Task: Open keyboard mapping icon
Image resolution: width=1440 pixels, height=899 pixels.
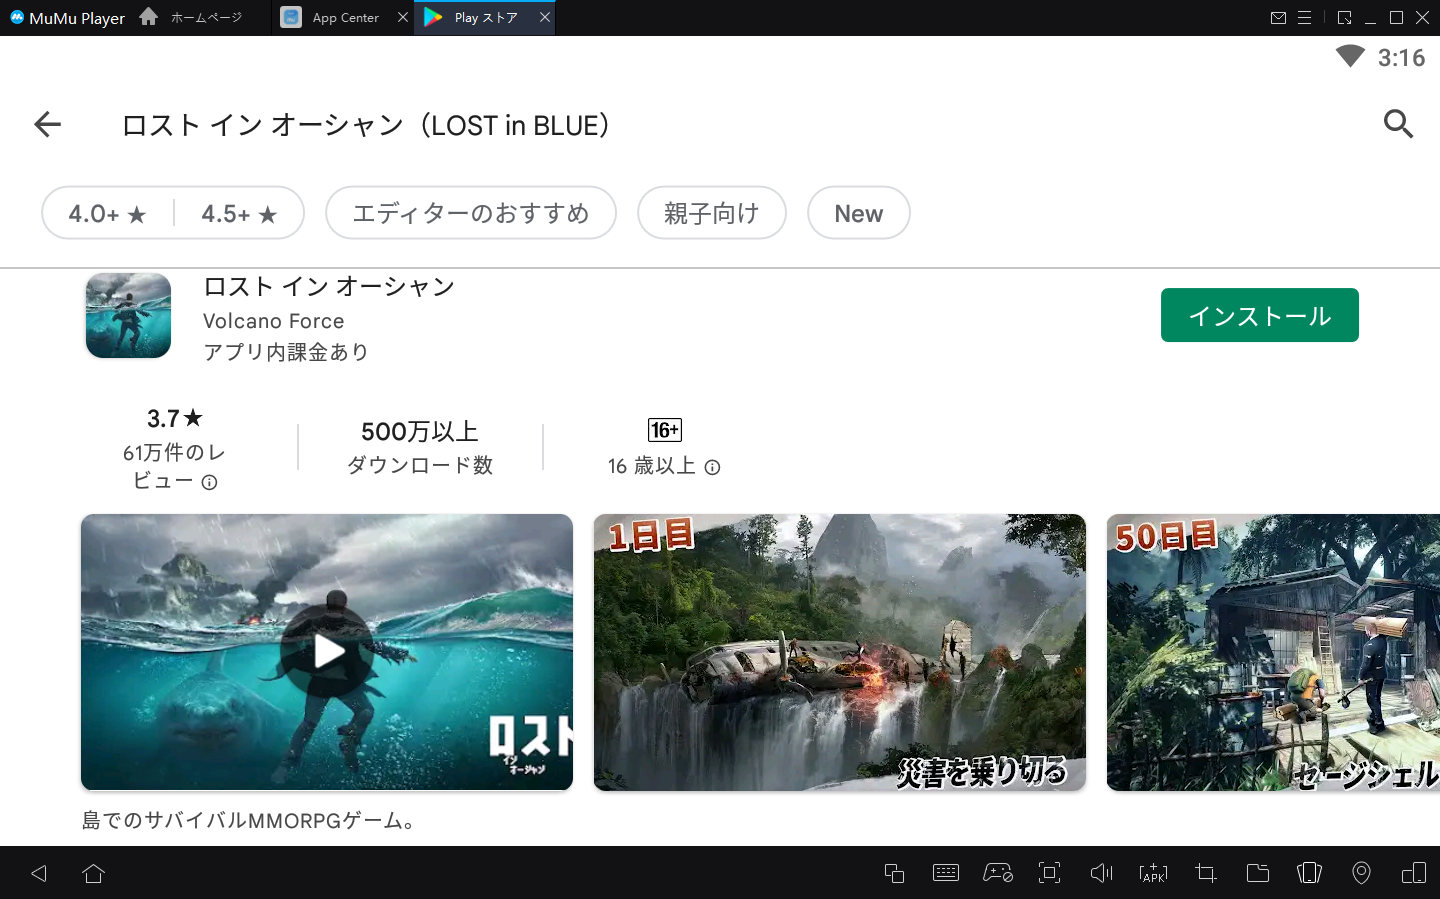Action: pyautogui.click(x=945, y=873)
